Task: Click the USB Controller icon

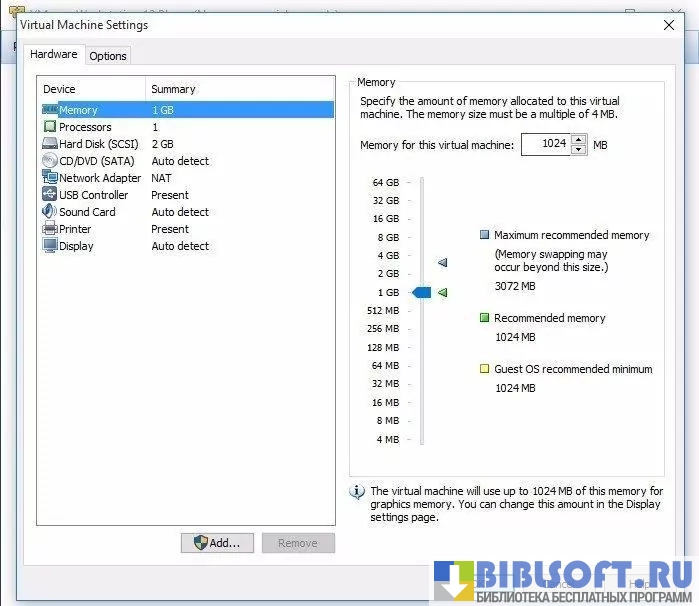Action: [x=50, y=195]
